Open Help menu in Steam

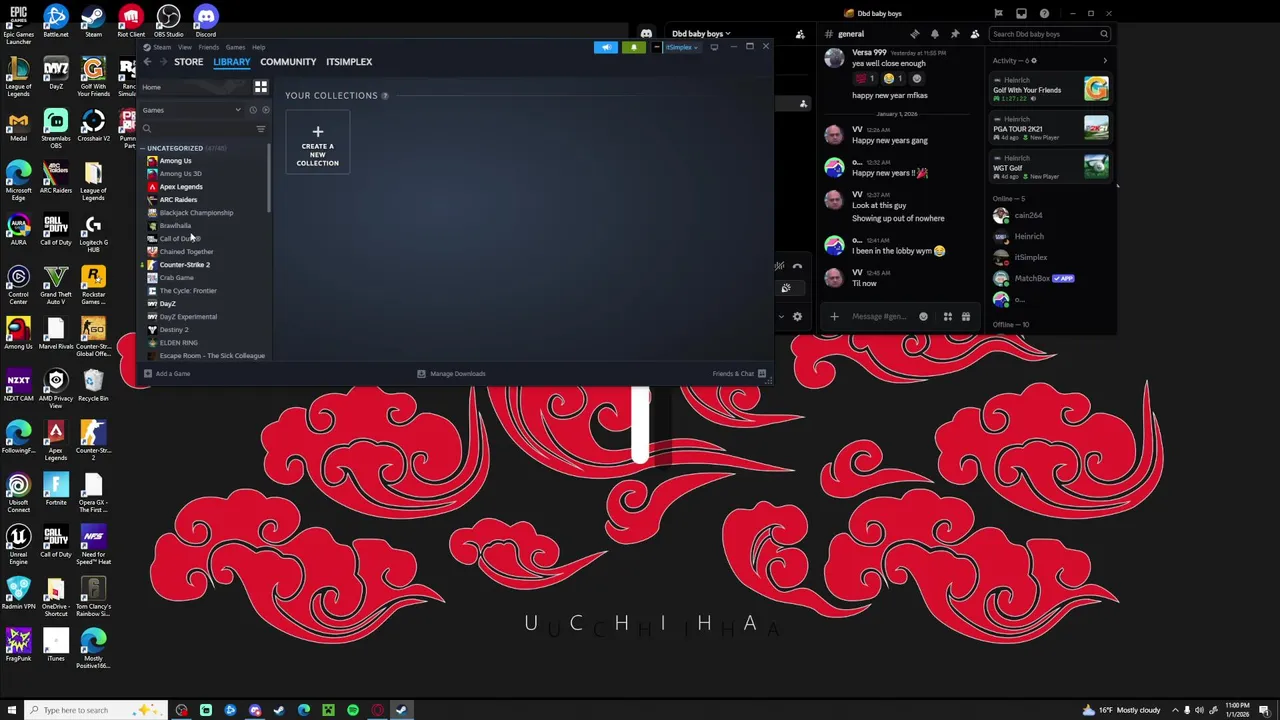coord(258,47)
